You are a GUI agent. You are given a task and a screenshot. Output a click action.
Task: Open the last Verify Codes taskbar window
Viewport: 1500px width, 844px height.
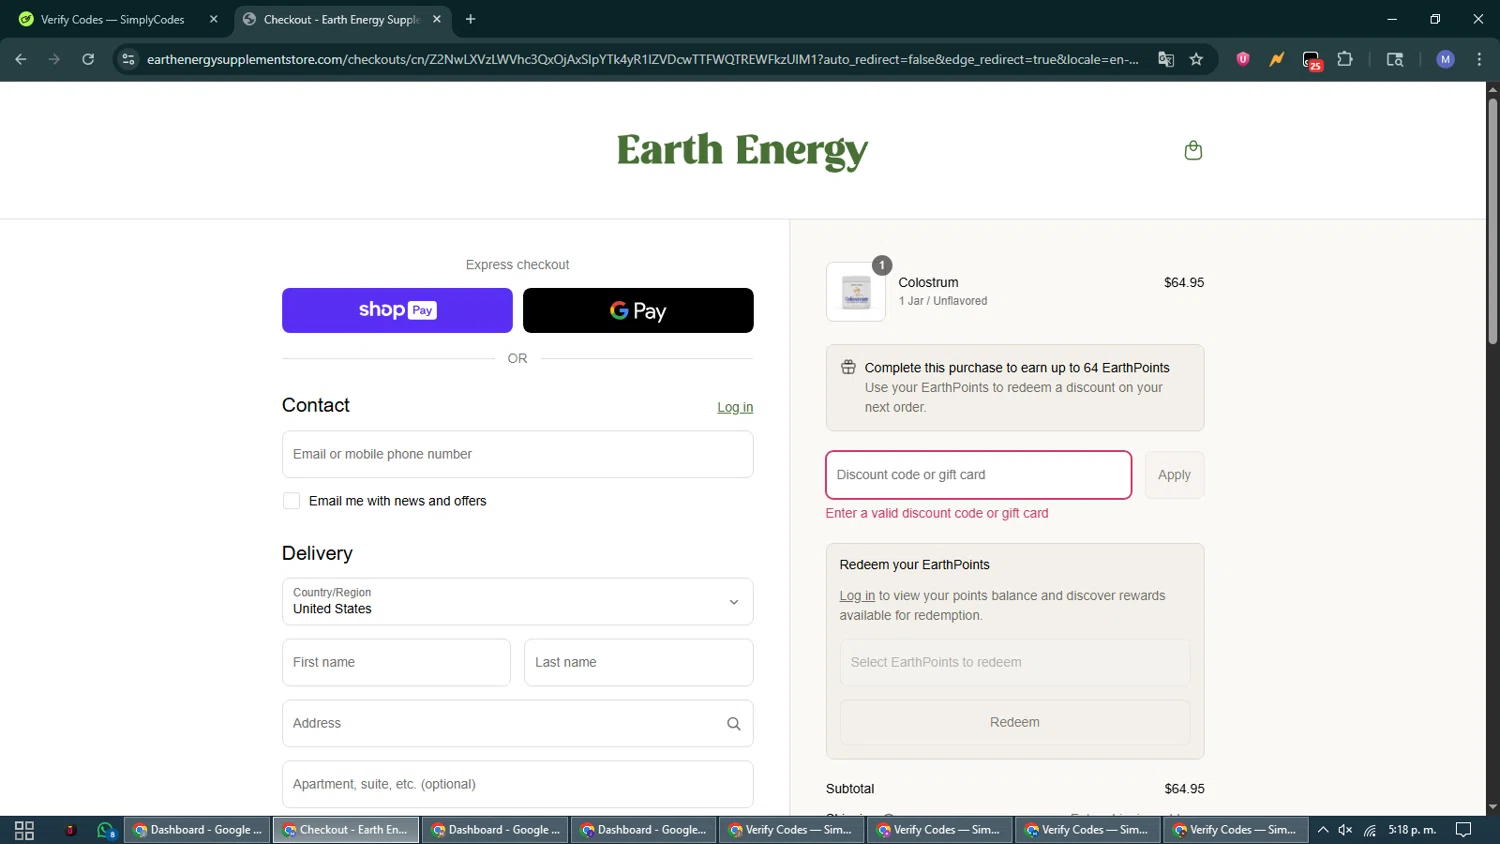tap(1236, 830)
